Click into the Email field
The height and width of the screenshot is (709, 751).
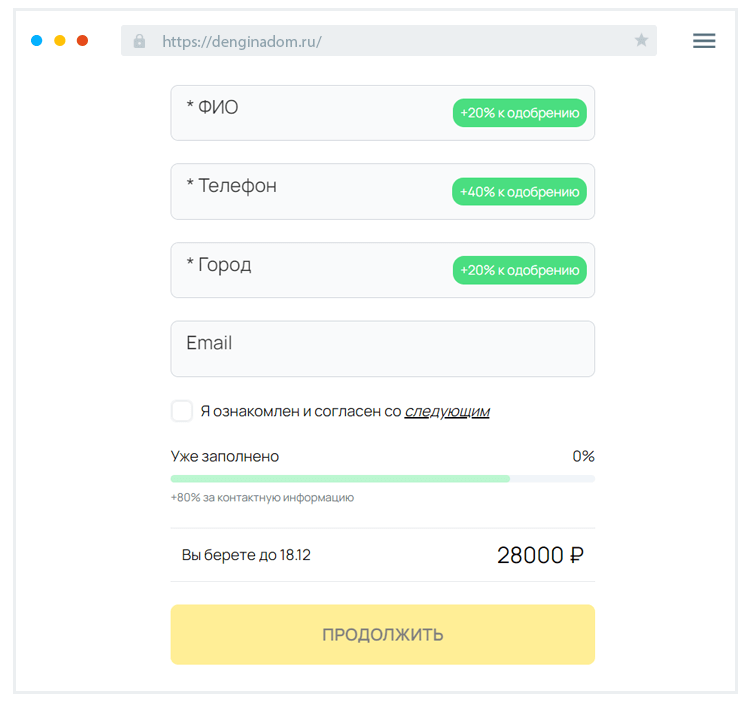382,349
